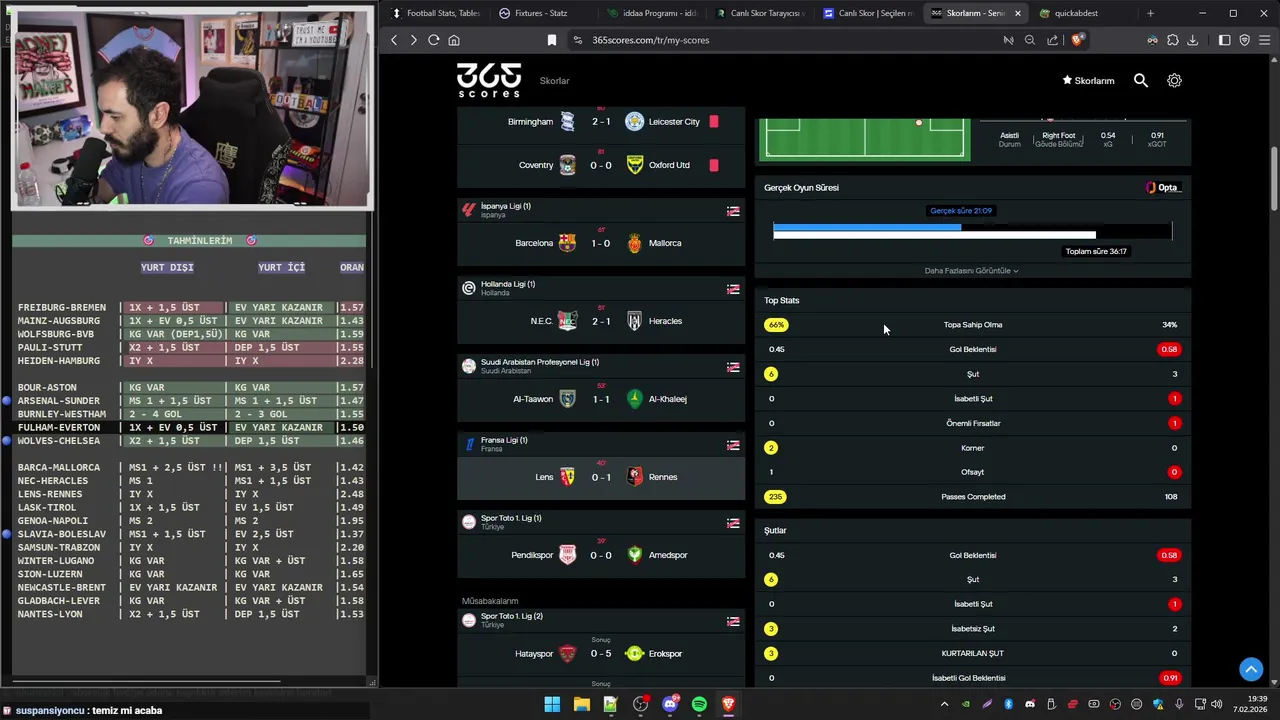Toggle the pin flag for Spor Toto 1. Lig (2)
This screenshot has height=720, width=1280.
click(733, 621)
